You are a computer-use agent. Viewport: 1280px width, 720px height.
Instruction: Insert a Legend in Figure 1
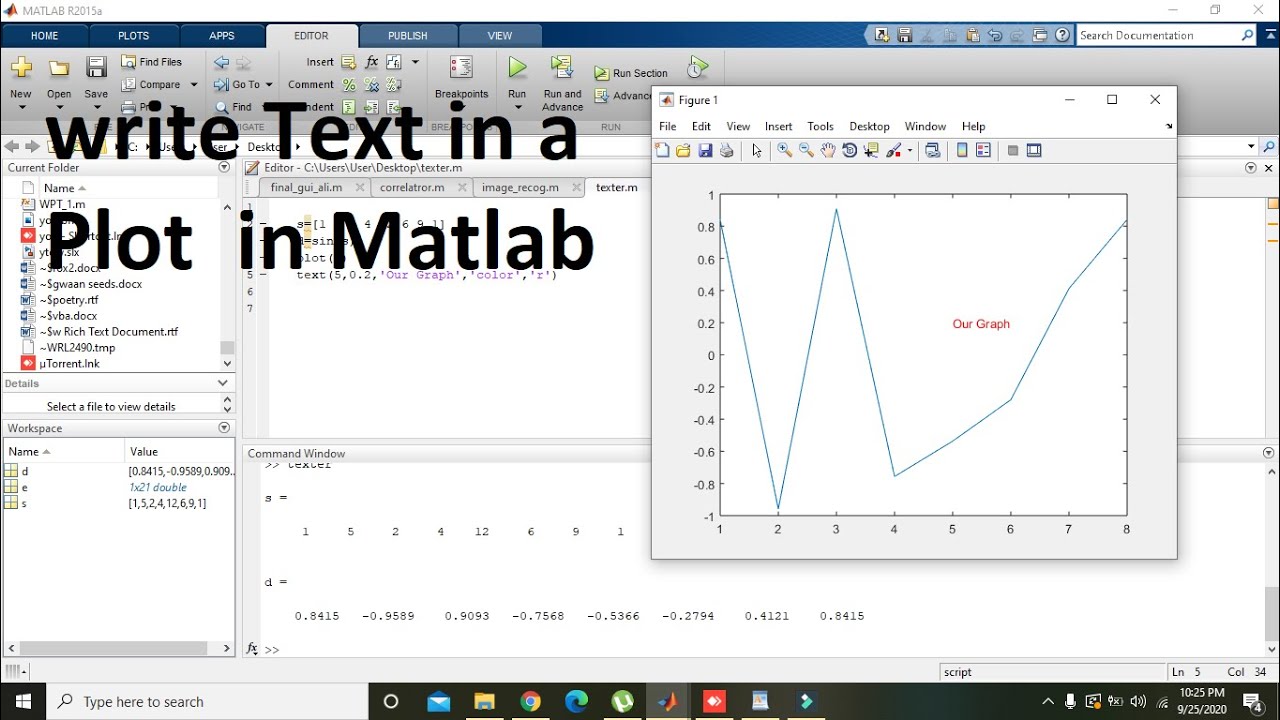tap(983, 150)
